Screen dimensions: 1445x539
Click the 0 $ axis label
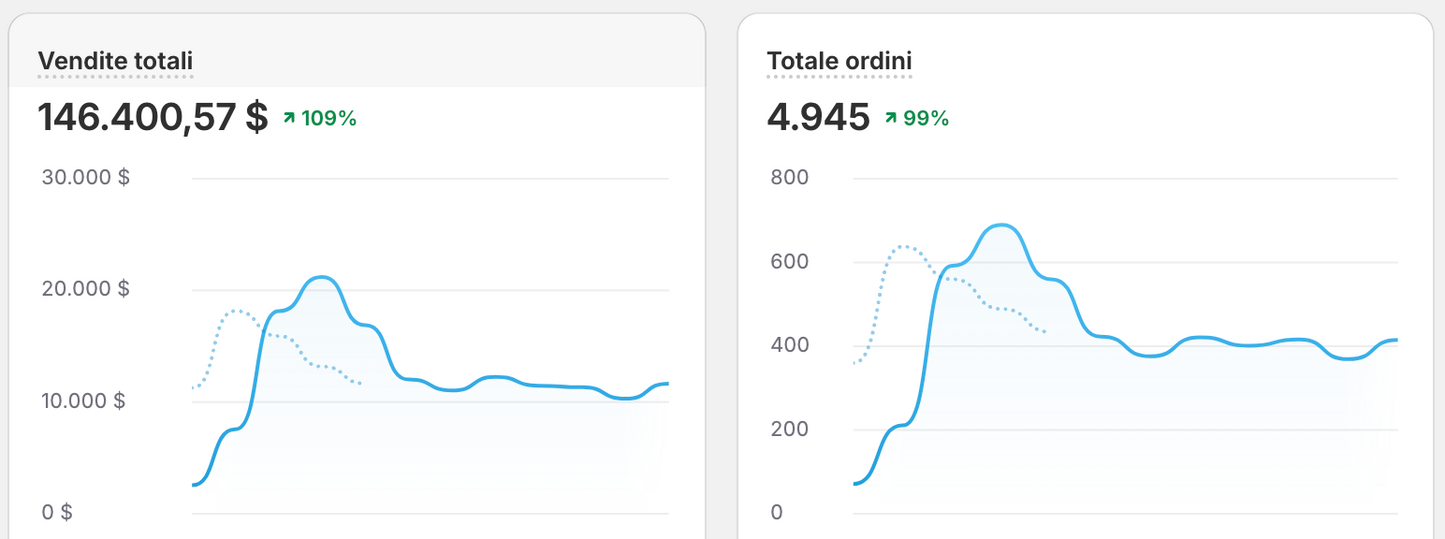[x=57, y=512]
